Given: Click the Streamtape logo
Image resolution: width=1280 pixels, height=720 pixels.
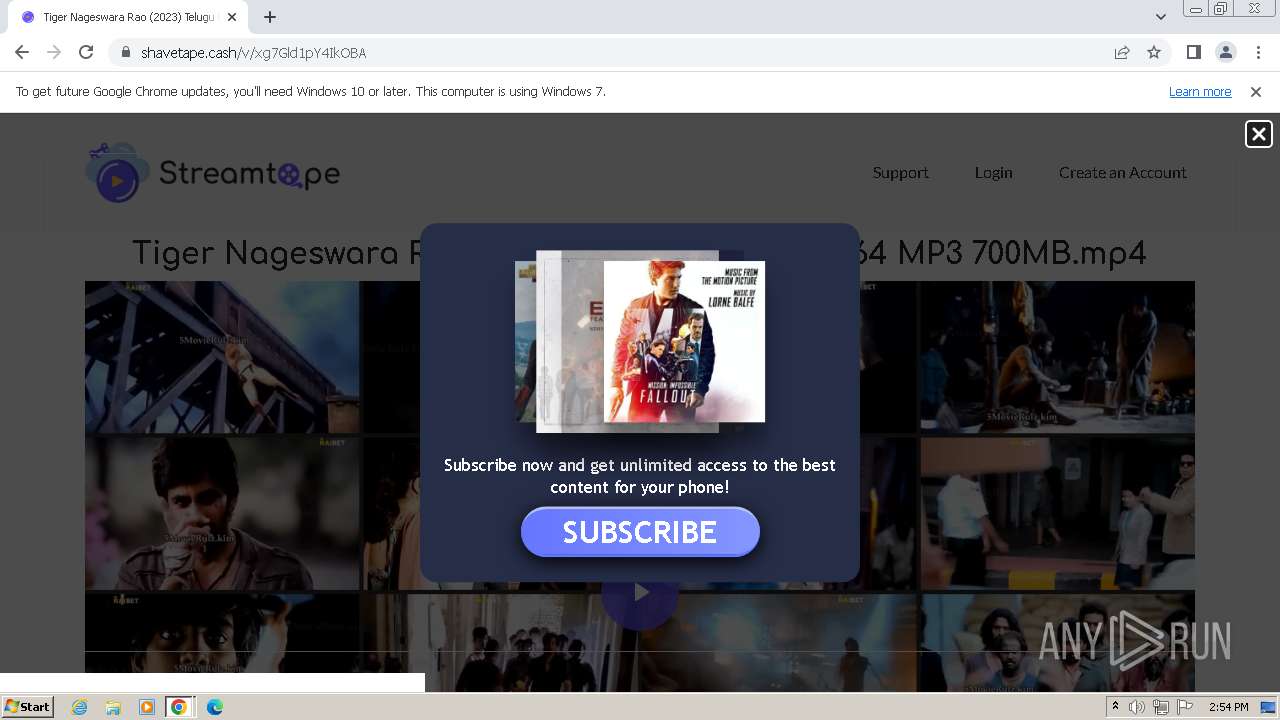Looking at the screenshot, I should (x=213, y=172).
